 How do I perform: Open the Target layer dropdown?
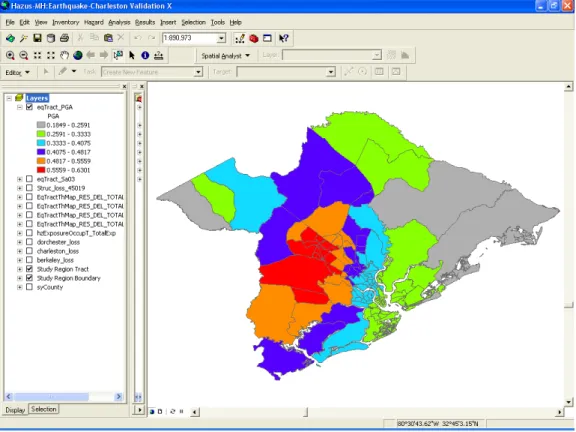point(331,72)
